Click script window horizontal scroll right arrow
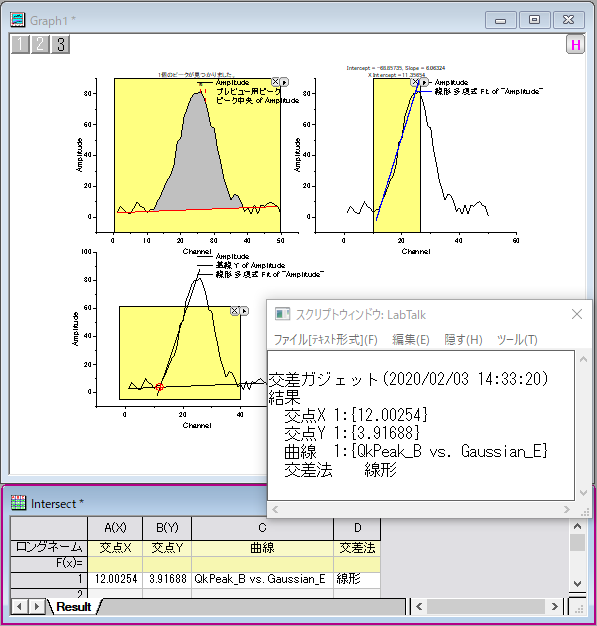Viewport: 597px width, 626px height. coord(567,509)
